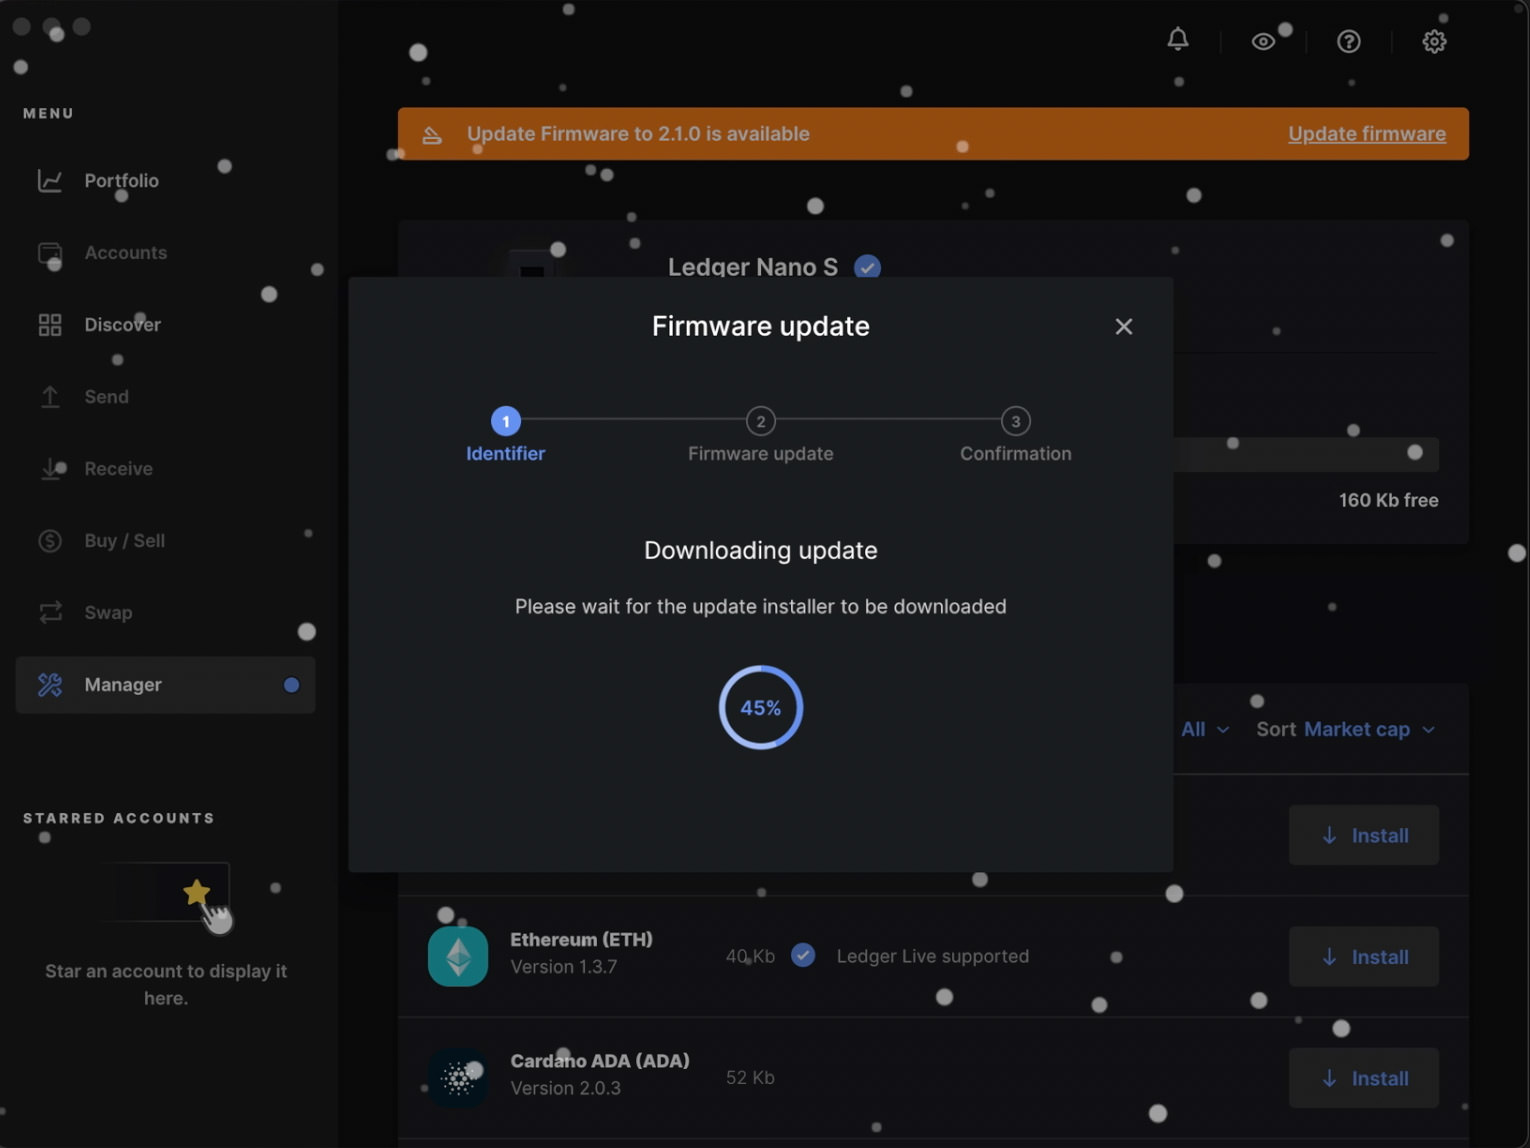Click the '160 Kb free' text
The width and height of the screenshot is (1530, 1148).
(1389, 500)
